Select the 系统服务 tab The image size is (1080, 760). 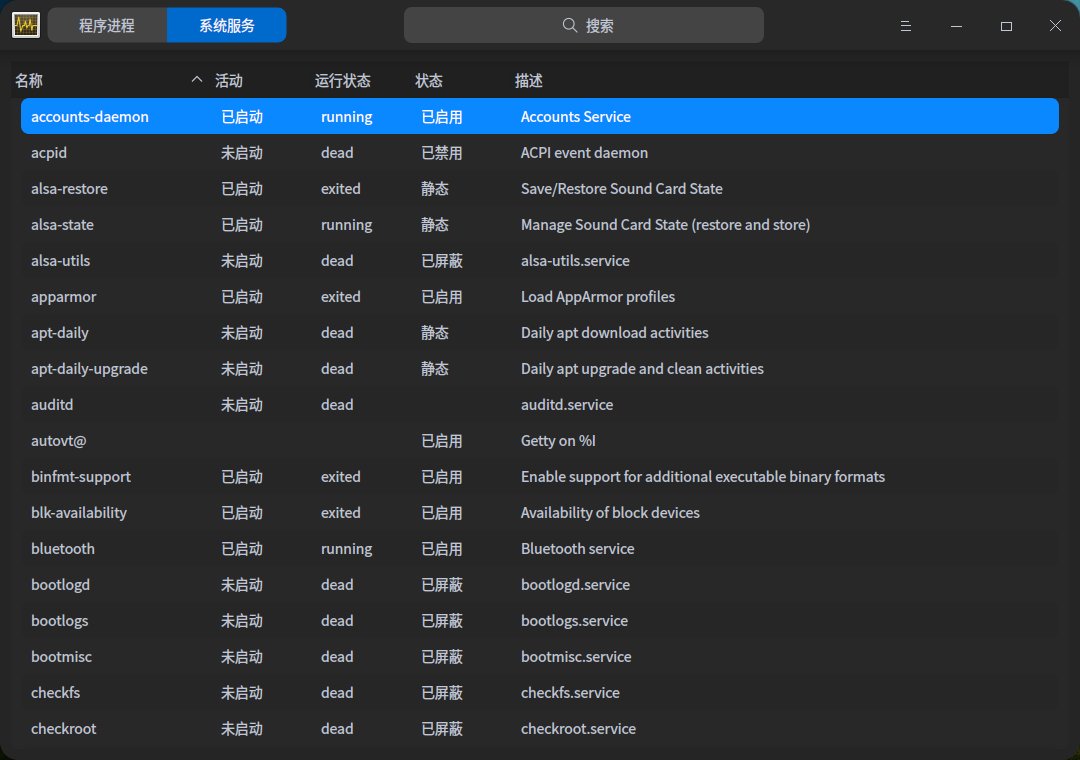point(226,26)
